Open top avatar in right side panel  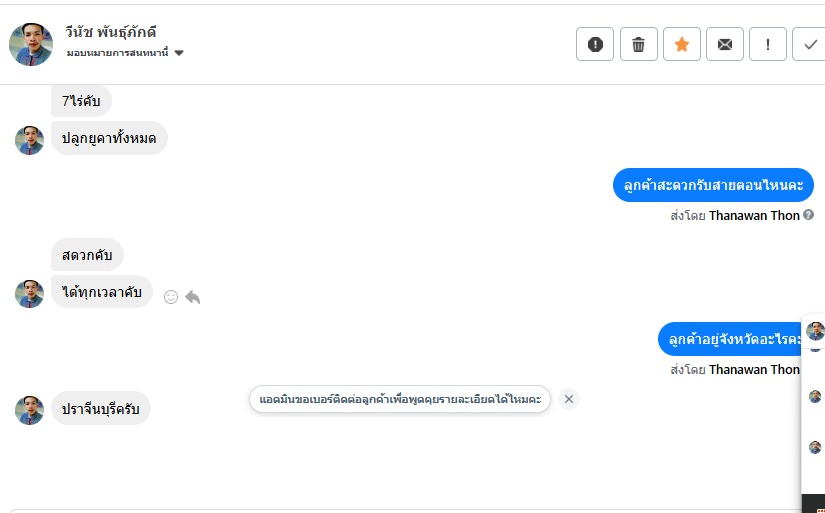815,331
